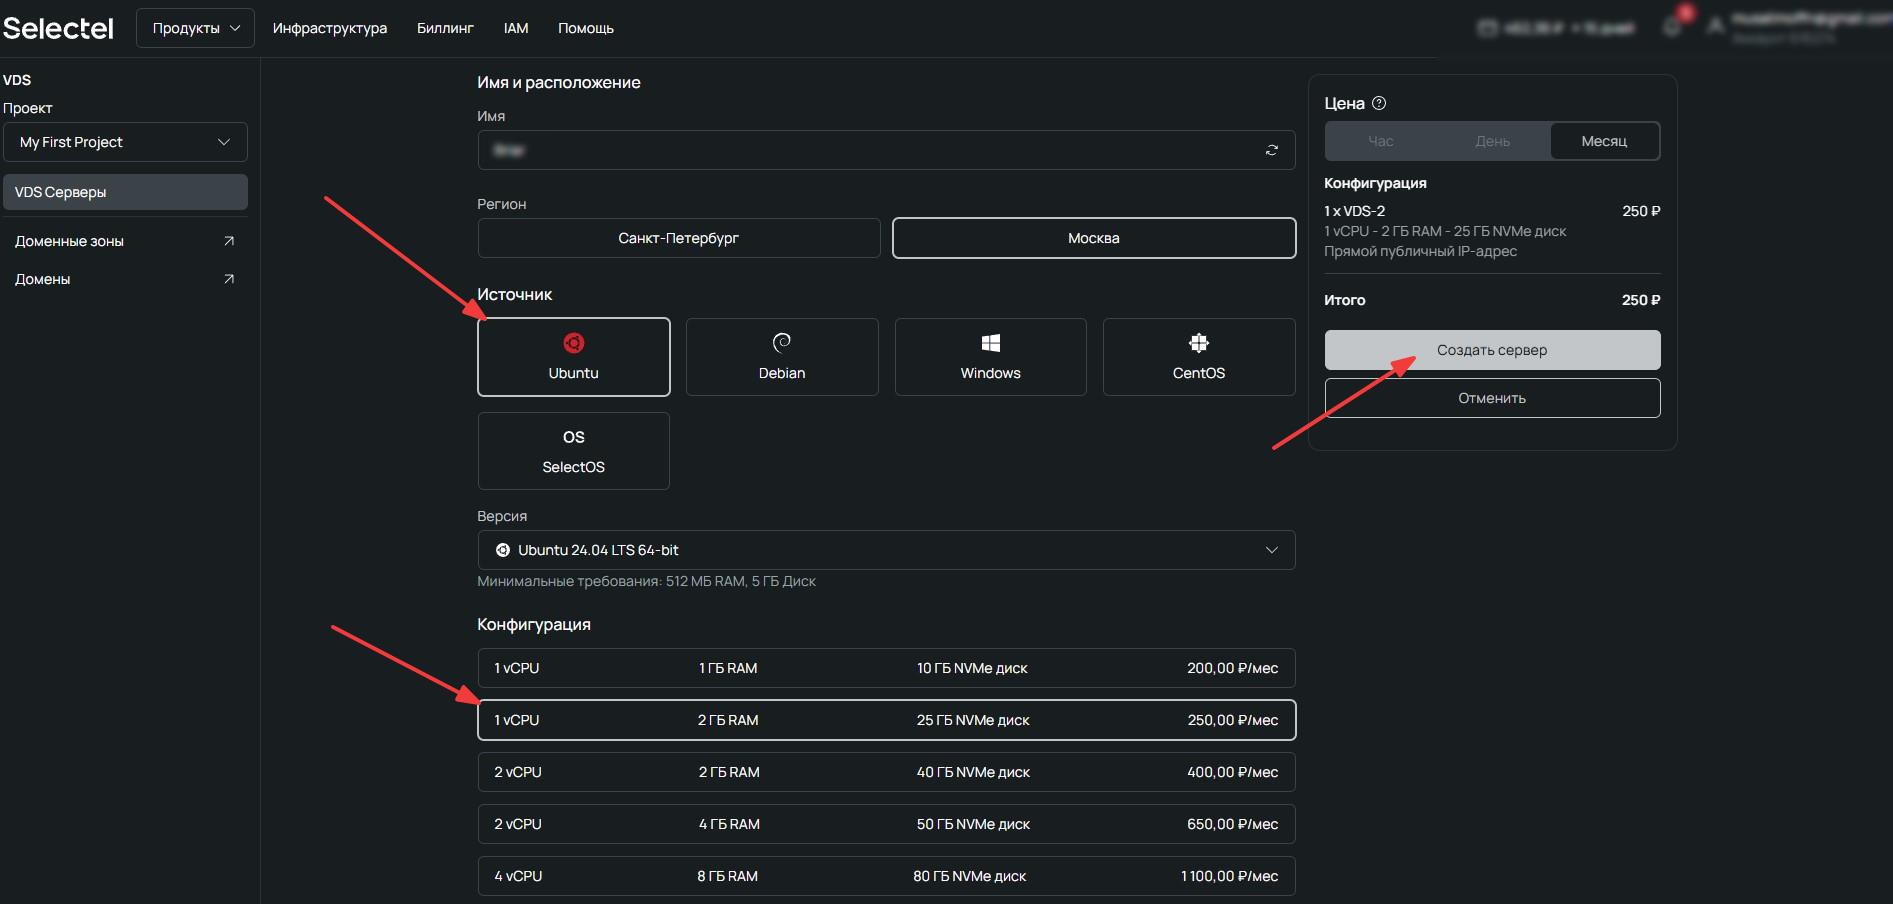Click the Selectel logo

coord(58,28)
